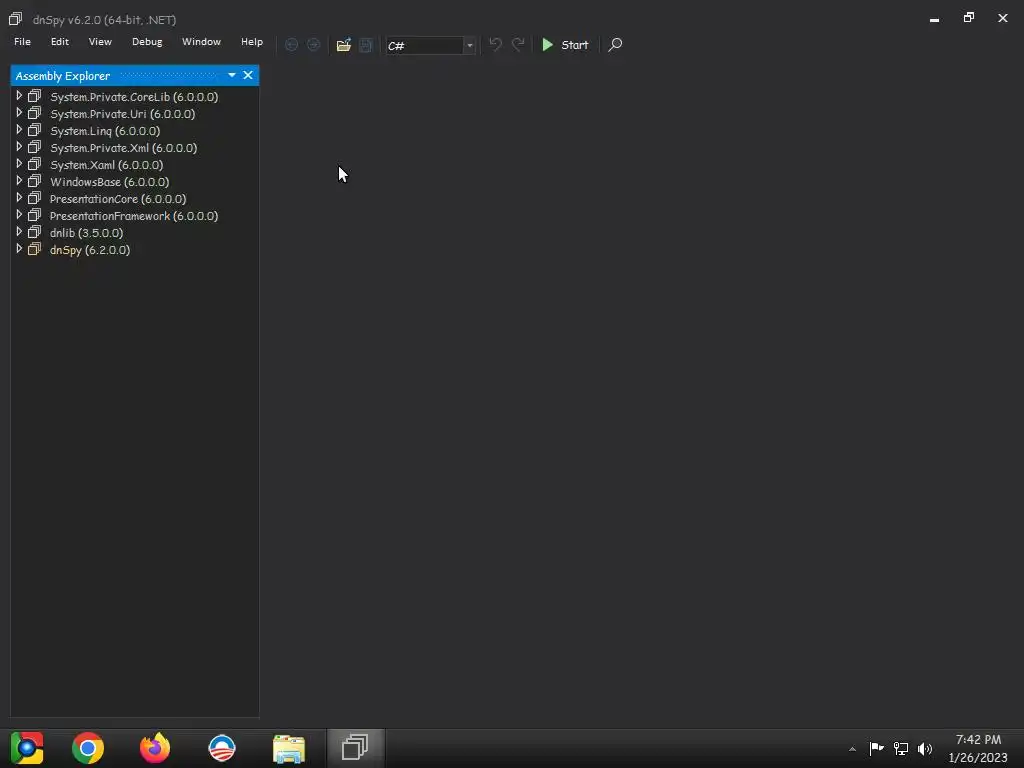Open the Window menu
Screen dimensions: 1024x768
click(x=201, y=42)
